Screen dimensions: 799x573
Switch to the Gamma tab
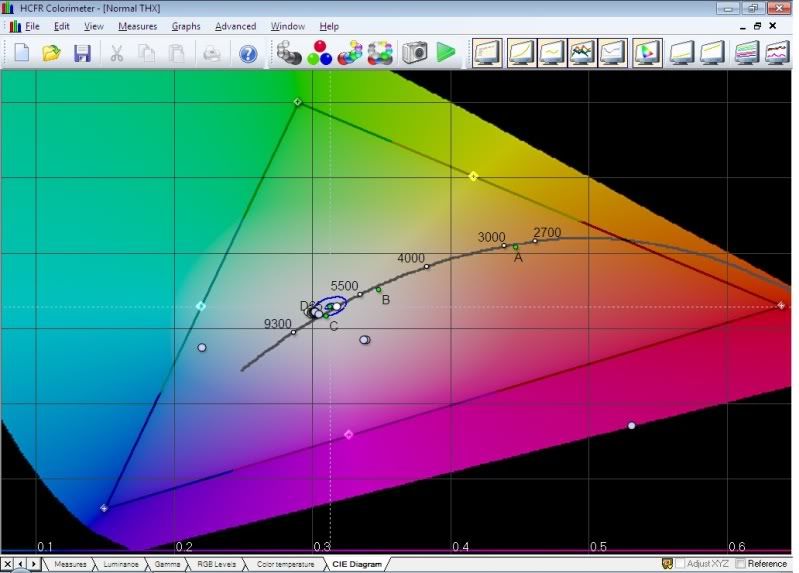pos(167,564)
